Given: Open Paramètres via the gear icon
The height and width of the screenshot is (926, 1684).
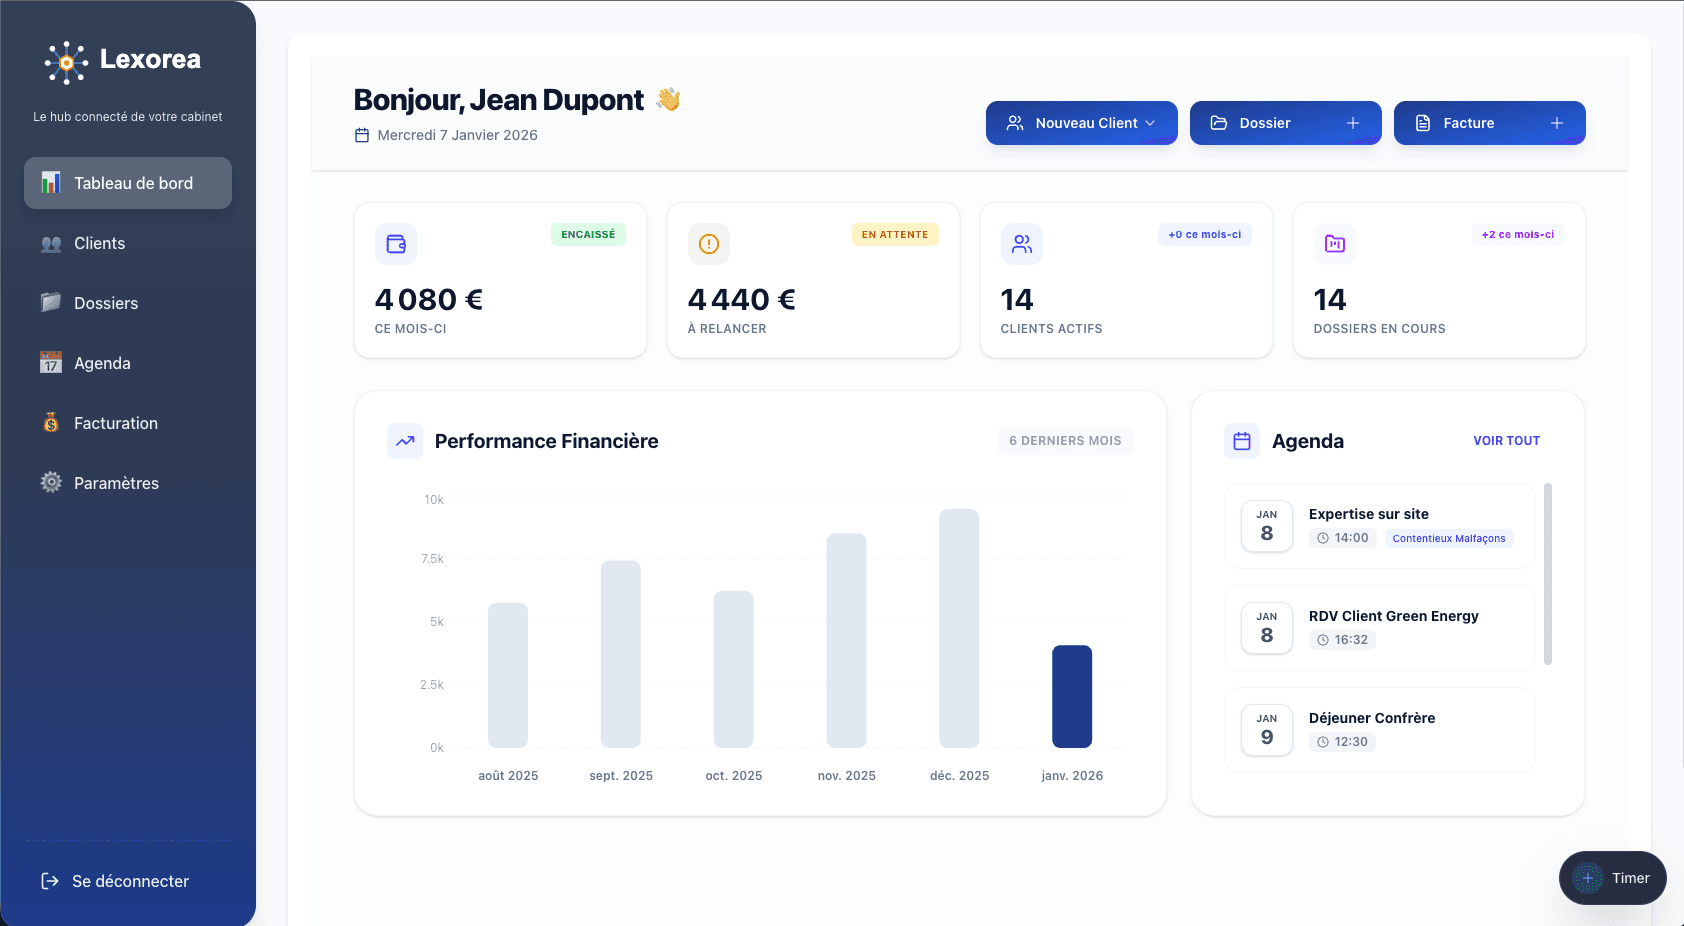Looking at the screenshot, I should [51, 482].
